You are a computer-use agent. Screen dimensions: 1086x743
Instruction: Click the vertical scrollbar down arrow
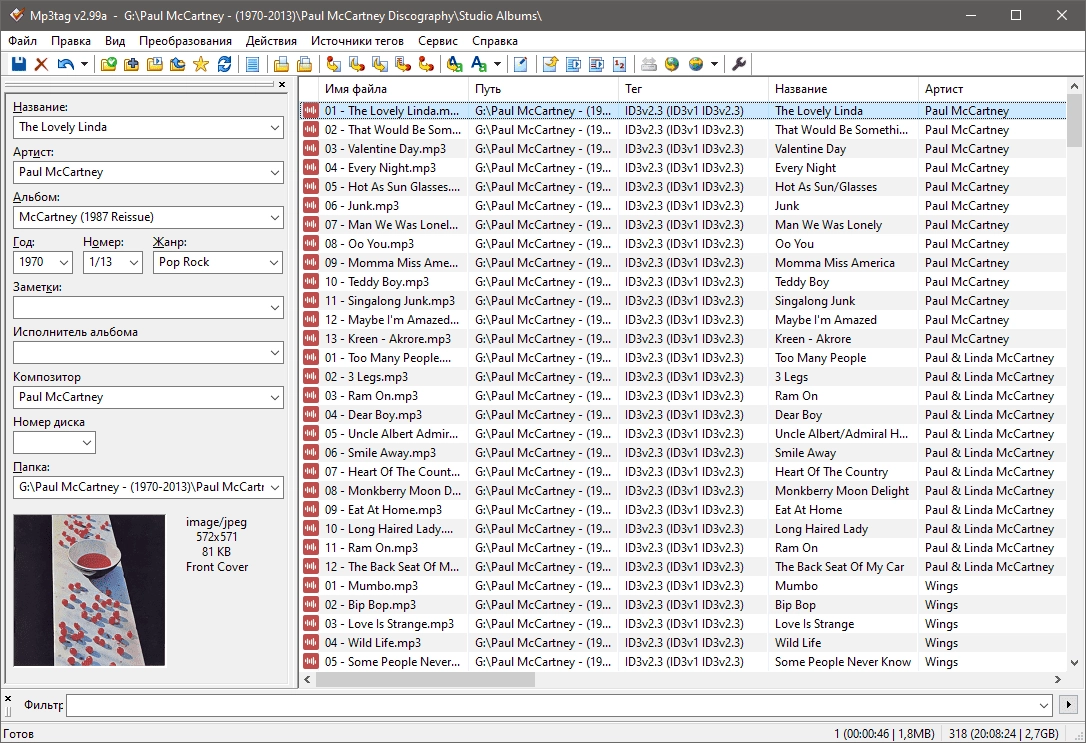1074,663
